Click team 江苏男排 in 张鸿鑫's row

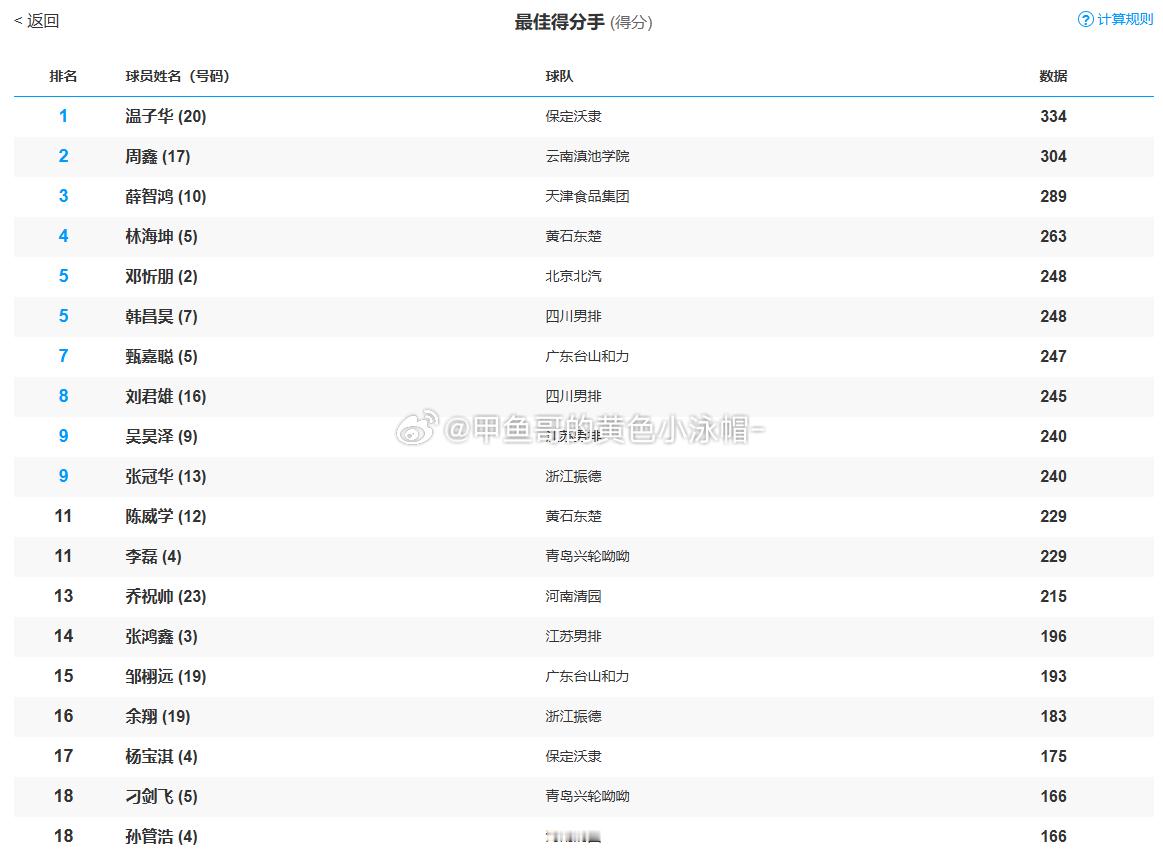click(573, 637)
